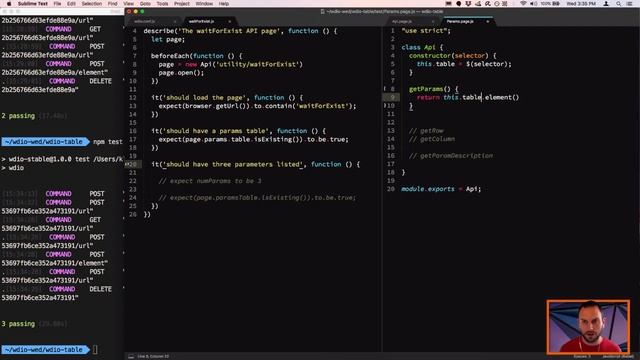Click the '2 passing' result in the terminal

click(x=18, y=116)
